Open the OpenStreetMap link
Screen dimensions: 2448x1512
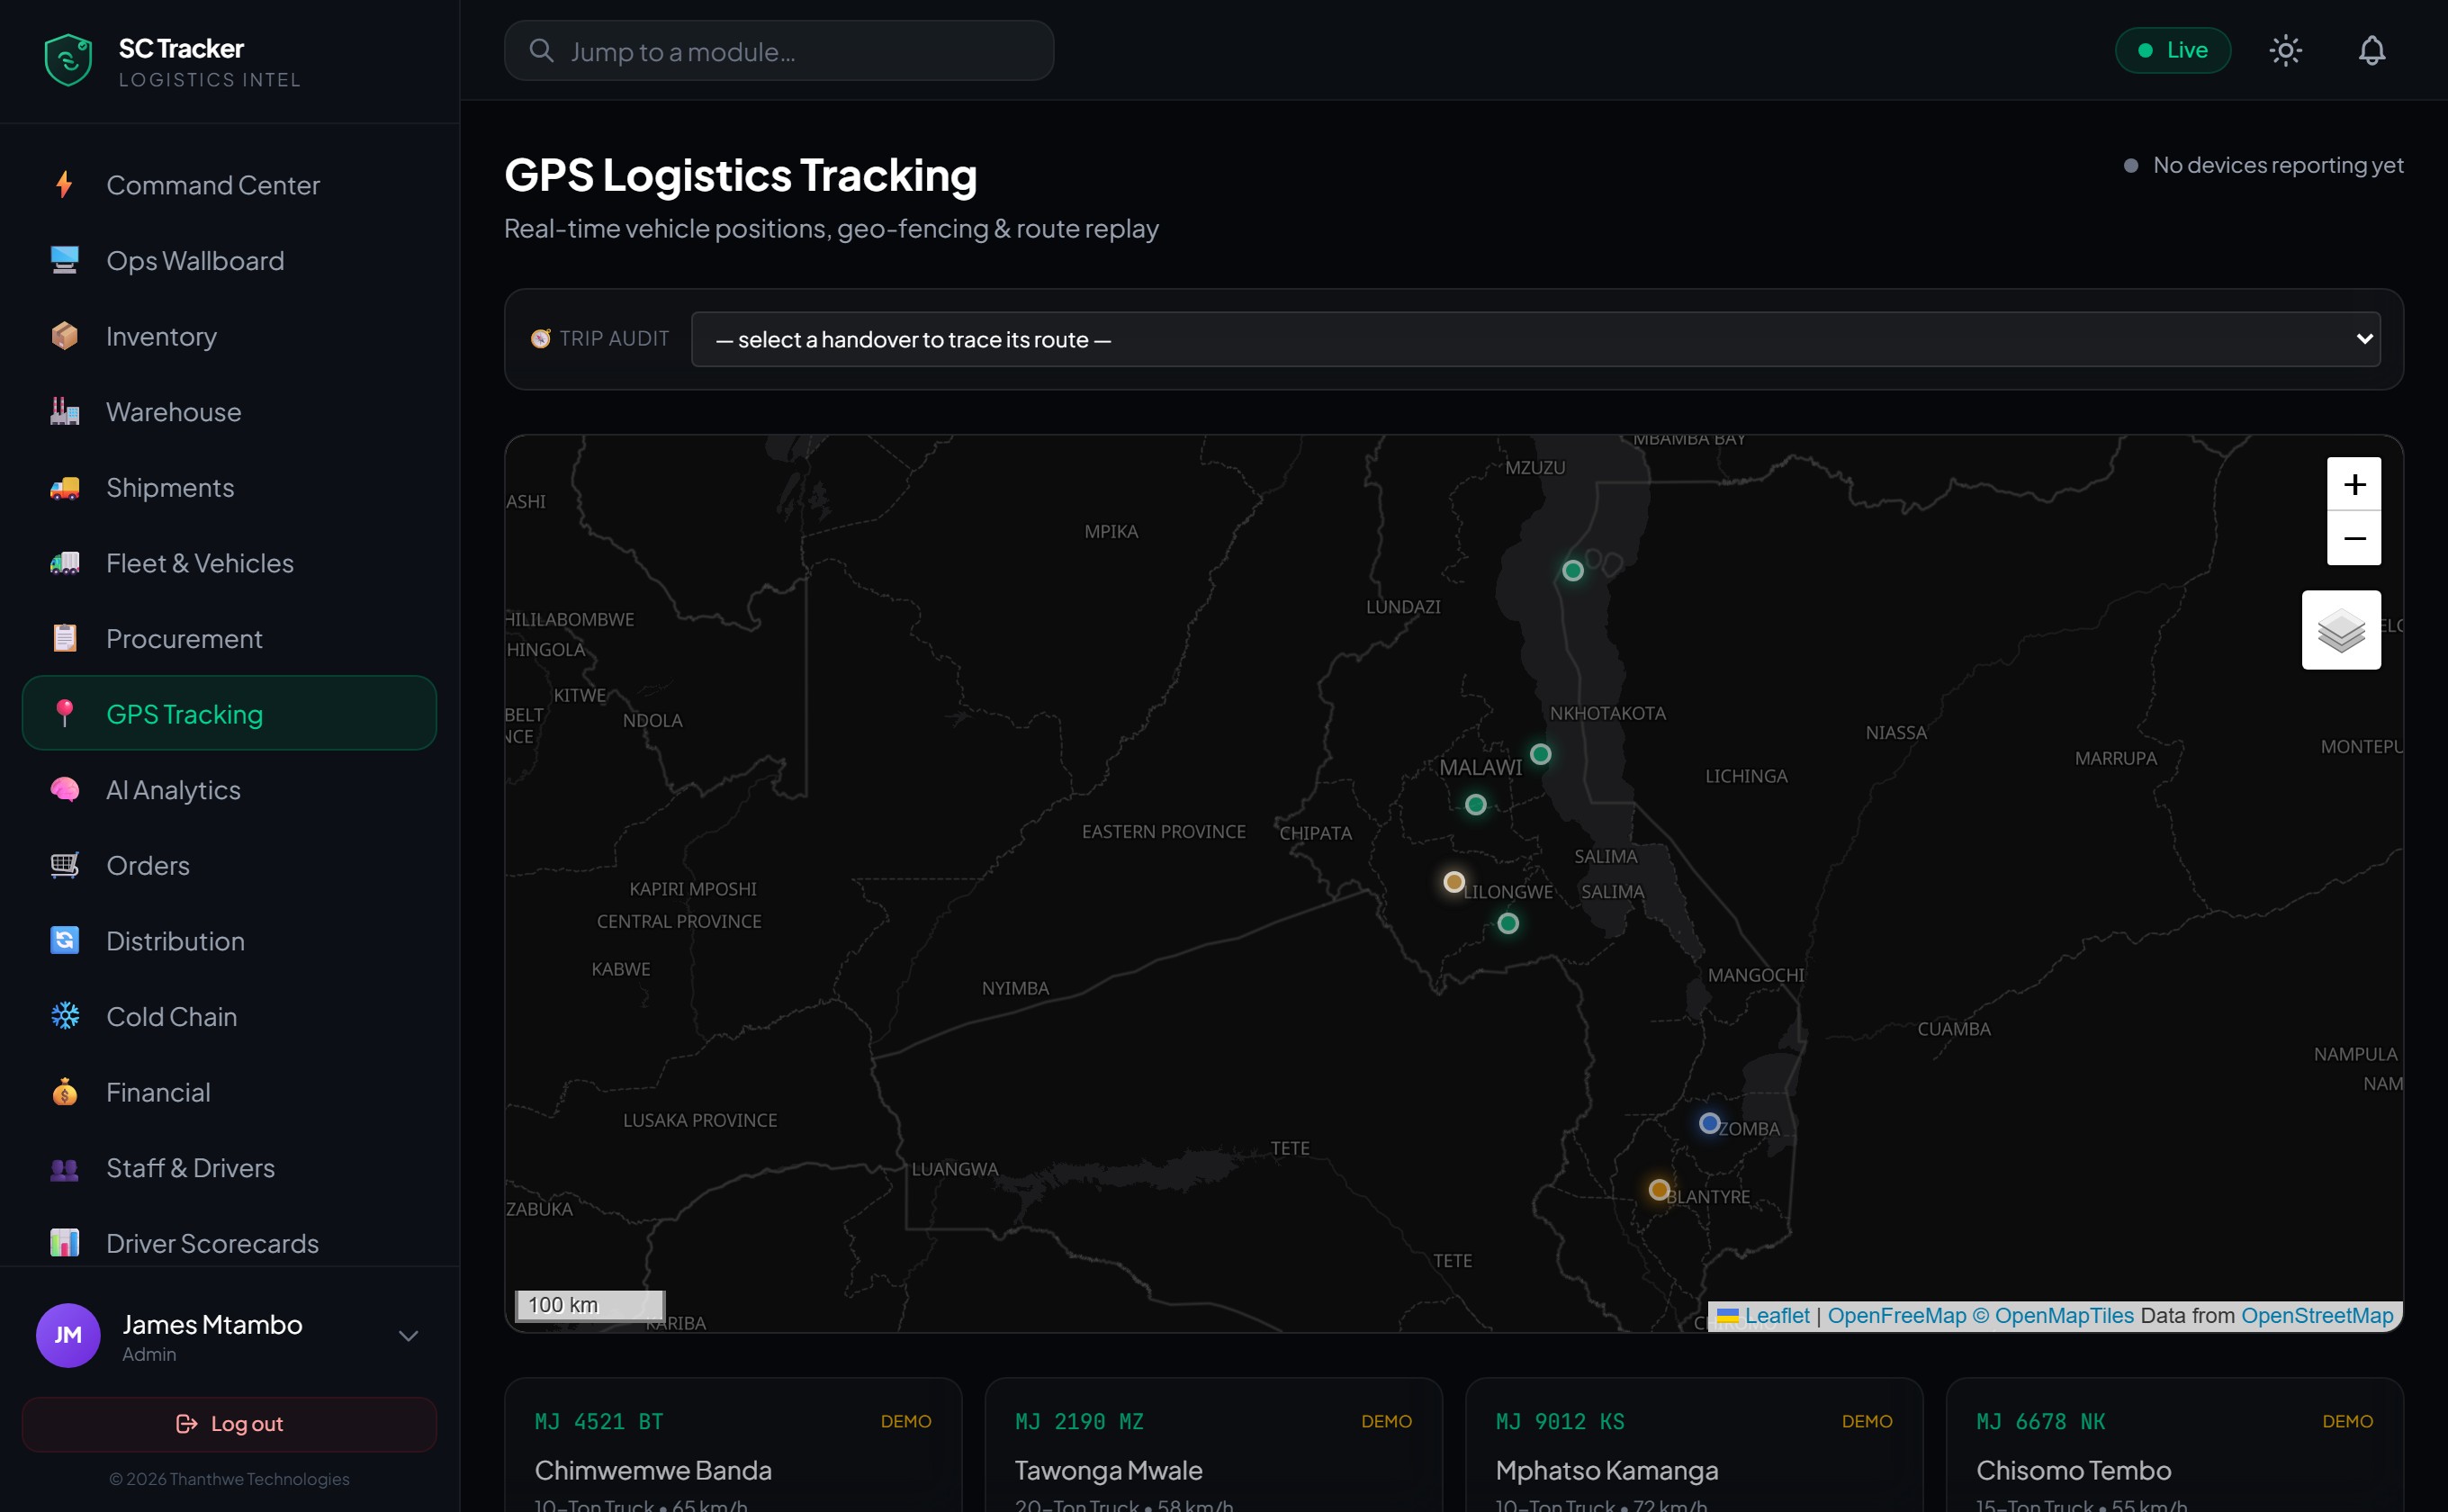point(2317,1315)
